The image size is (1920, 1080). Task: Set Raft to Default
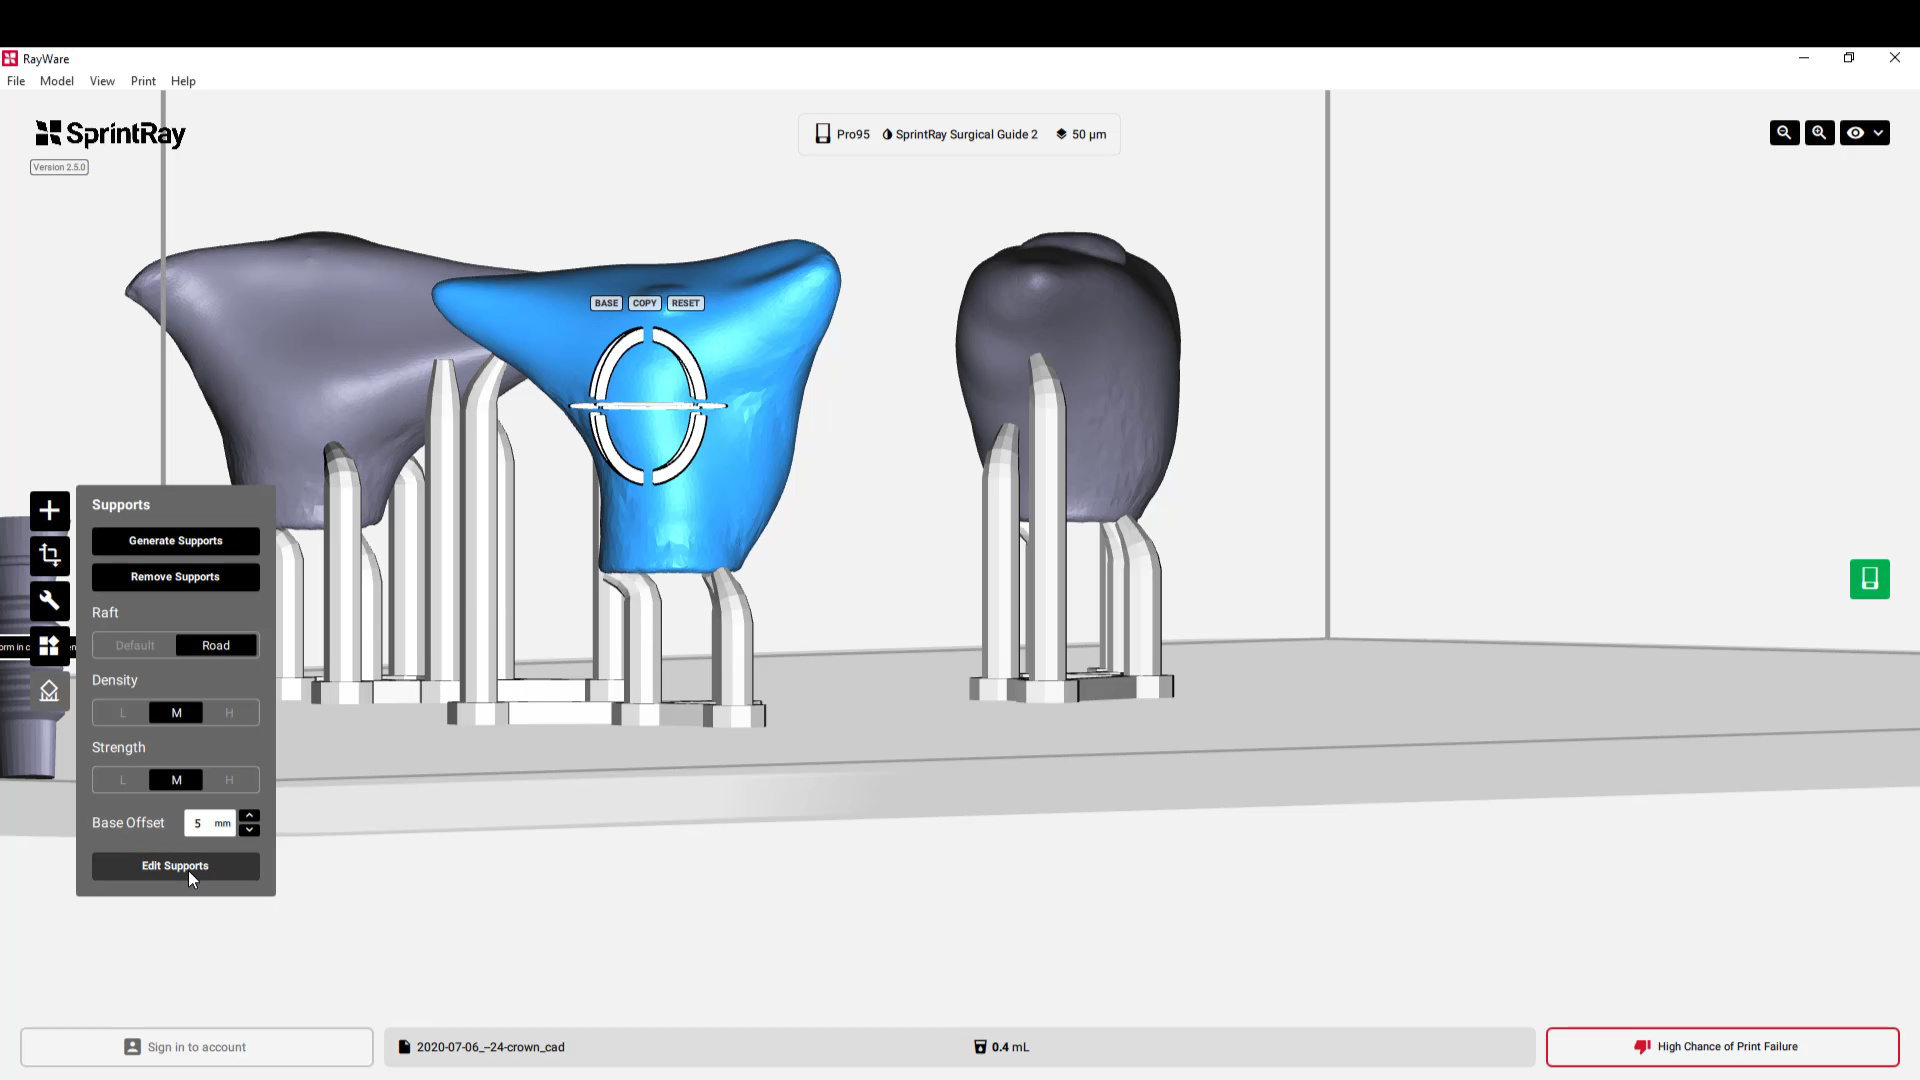tap(135, 646)
